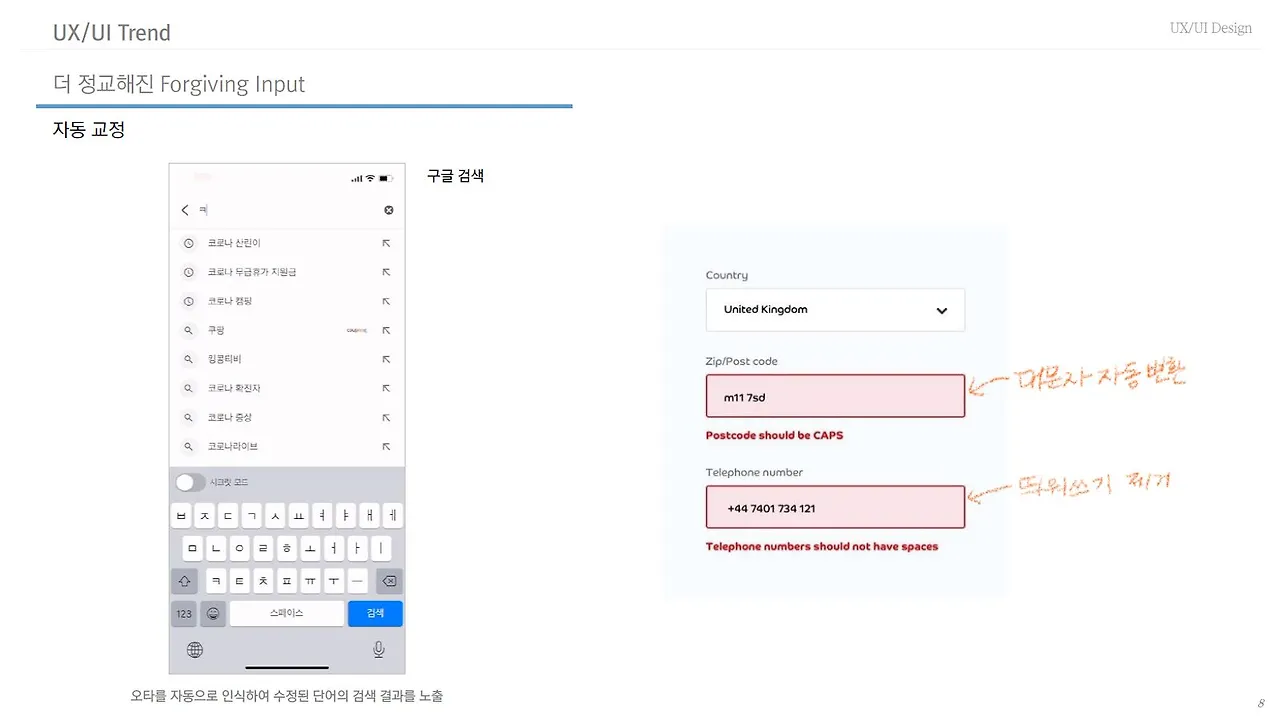The width and height of the screenshot is (1280, 717).
Task: Tap the globe language switch icon
Action: click(x=195, y=650)
